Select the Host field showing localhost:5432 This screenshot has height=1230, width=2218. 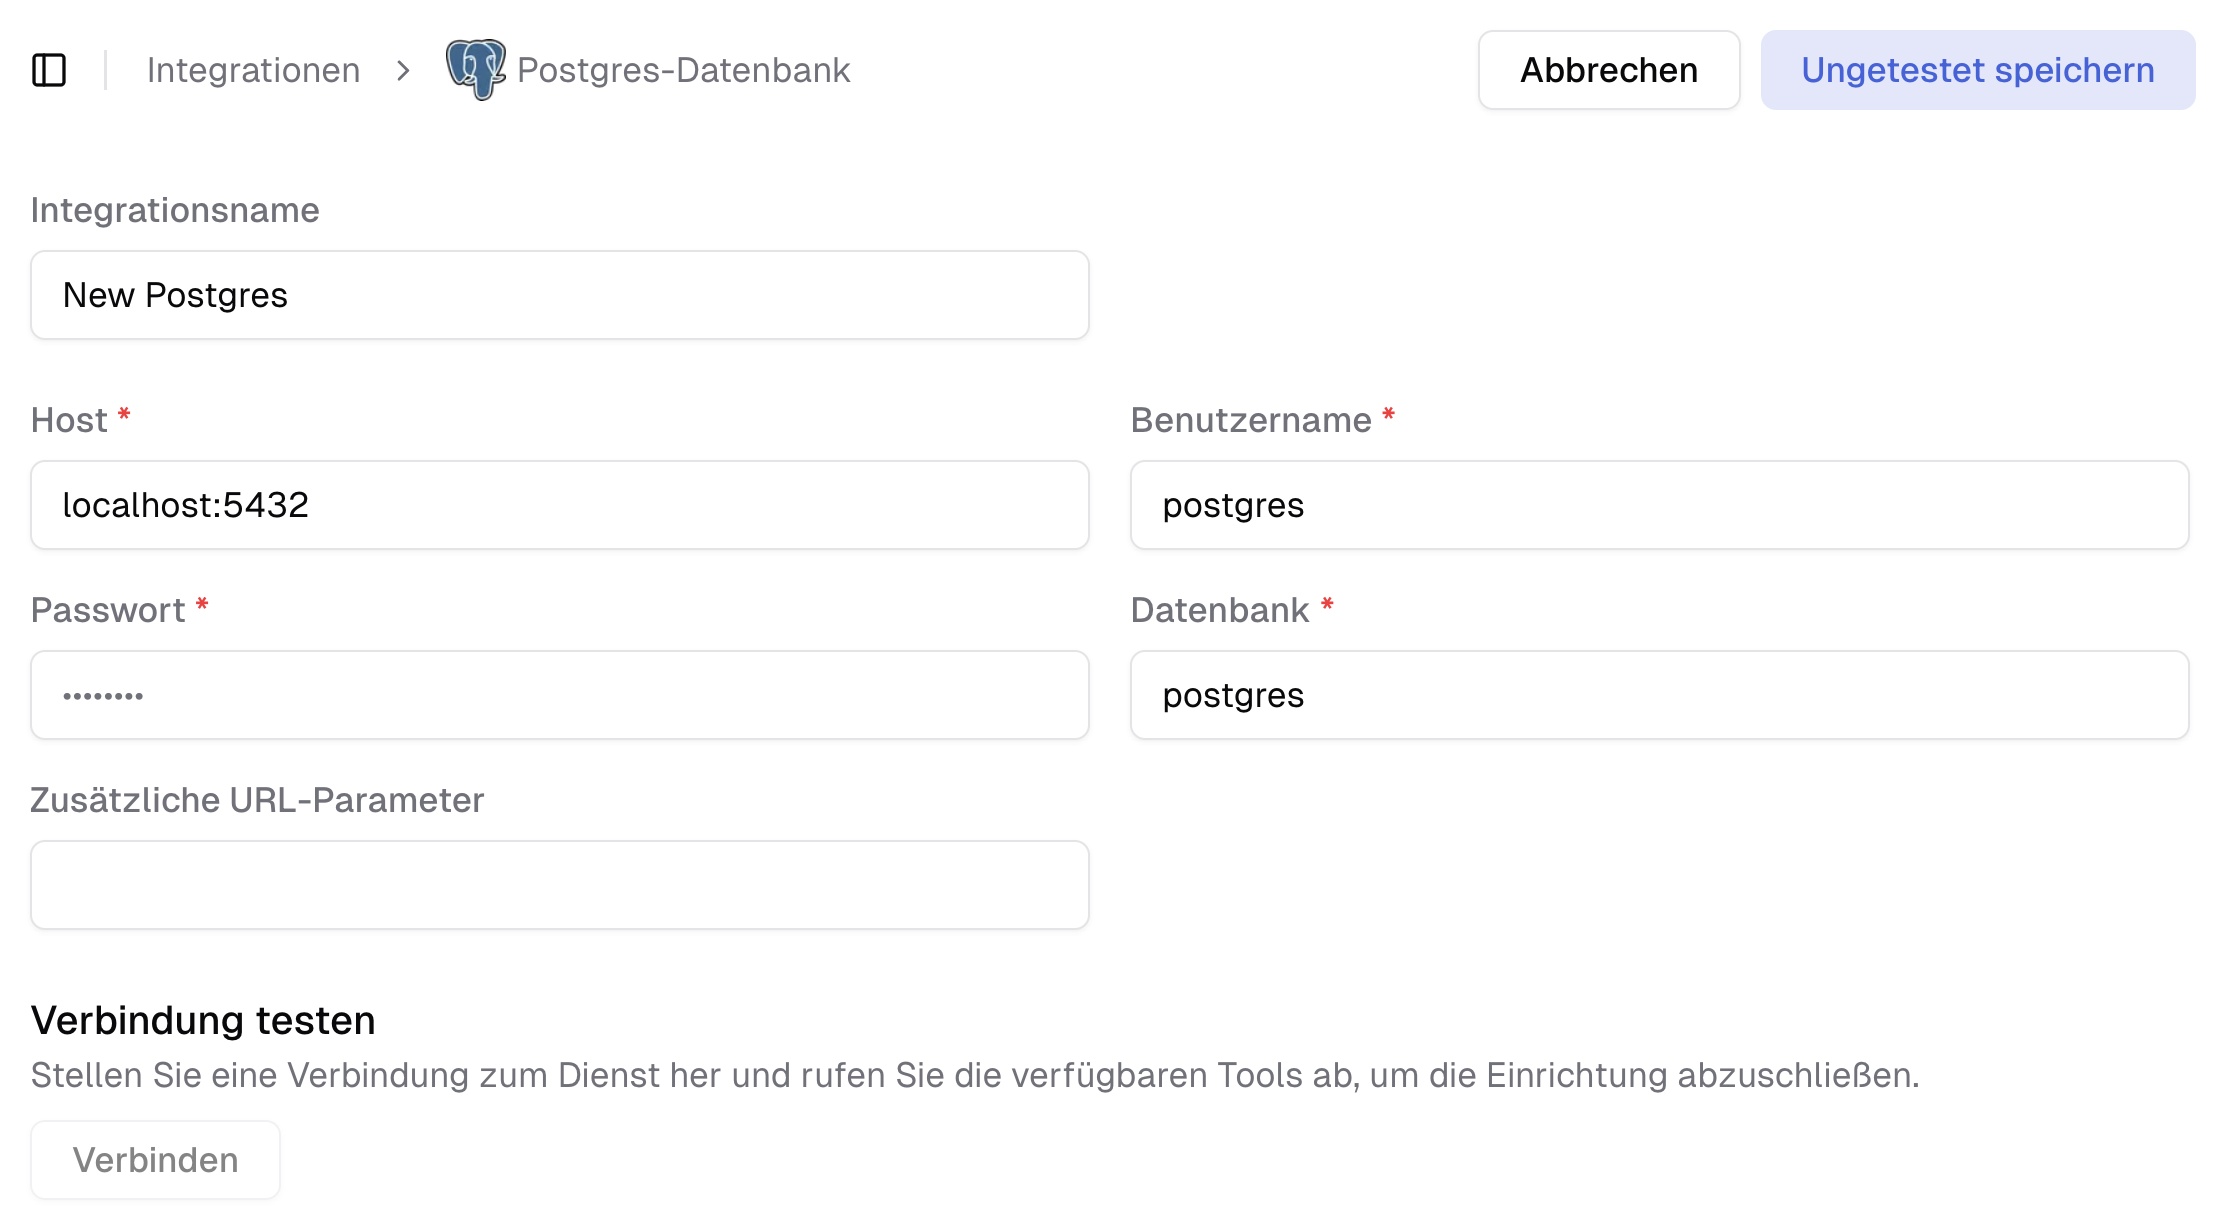coord(558,505)
